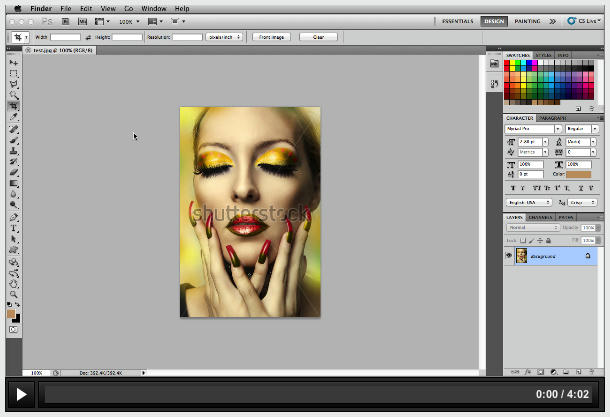
Task: Select the Zoom tool in toolbox
Action: (x=14, y=294)
